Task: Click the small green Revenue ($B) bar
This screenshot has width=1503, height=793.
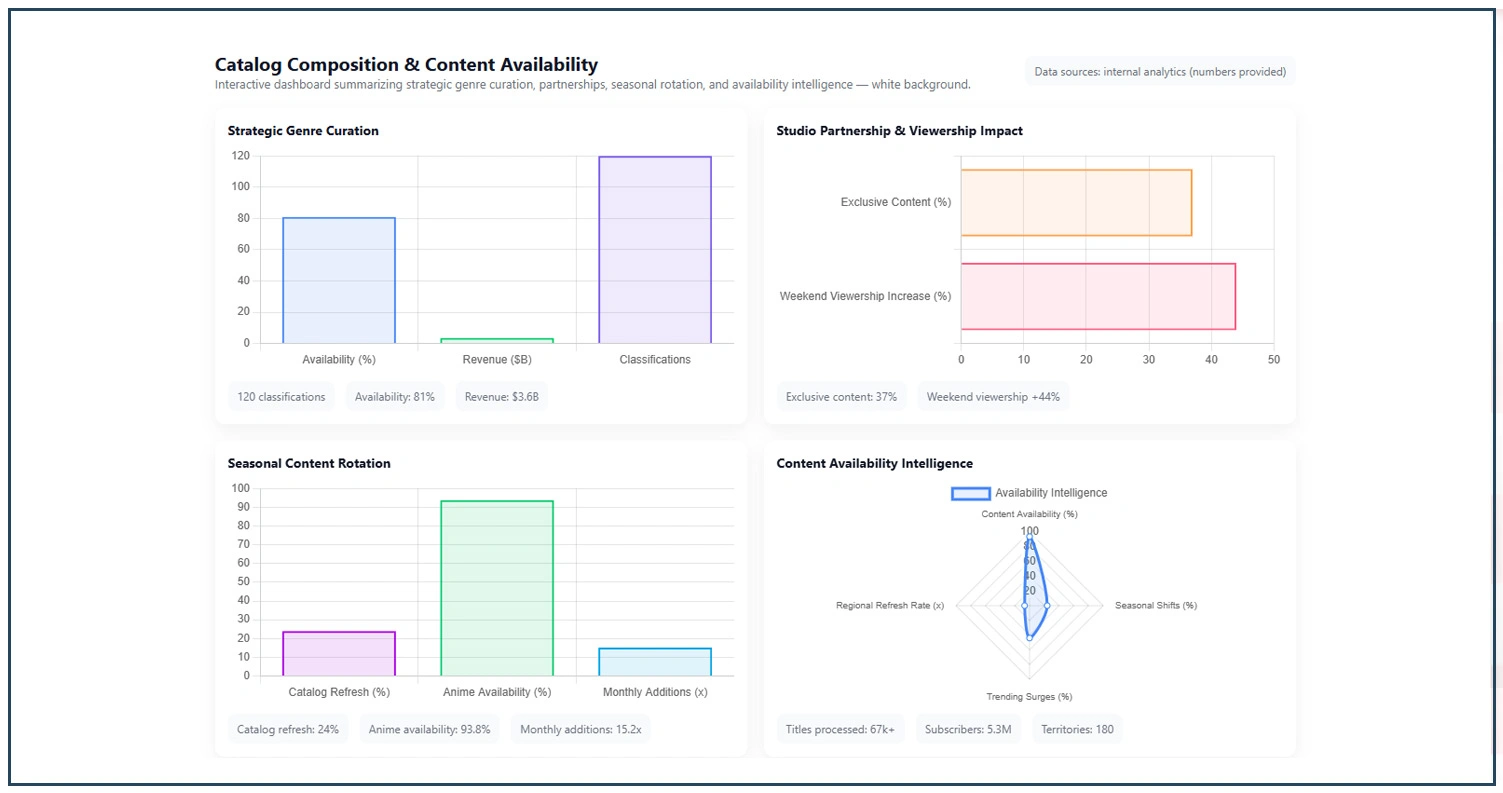Action: point(497,341)
